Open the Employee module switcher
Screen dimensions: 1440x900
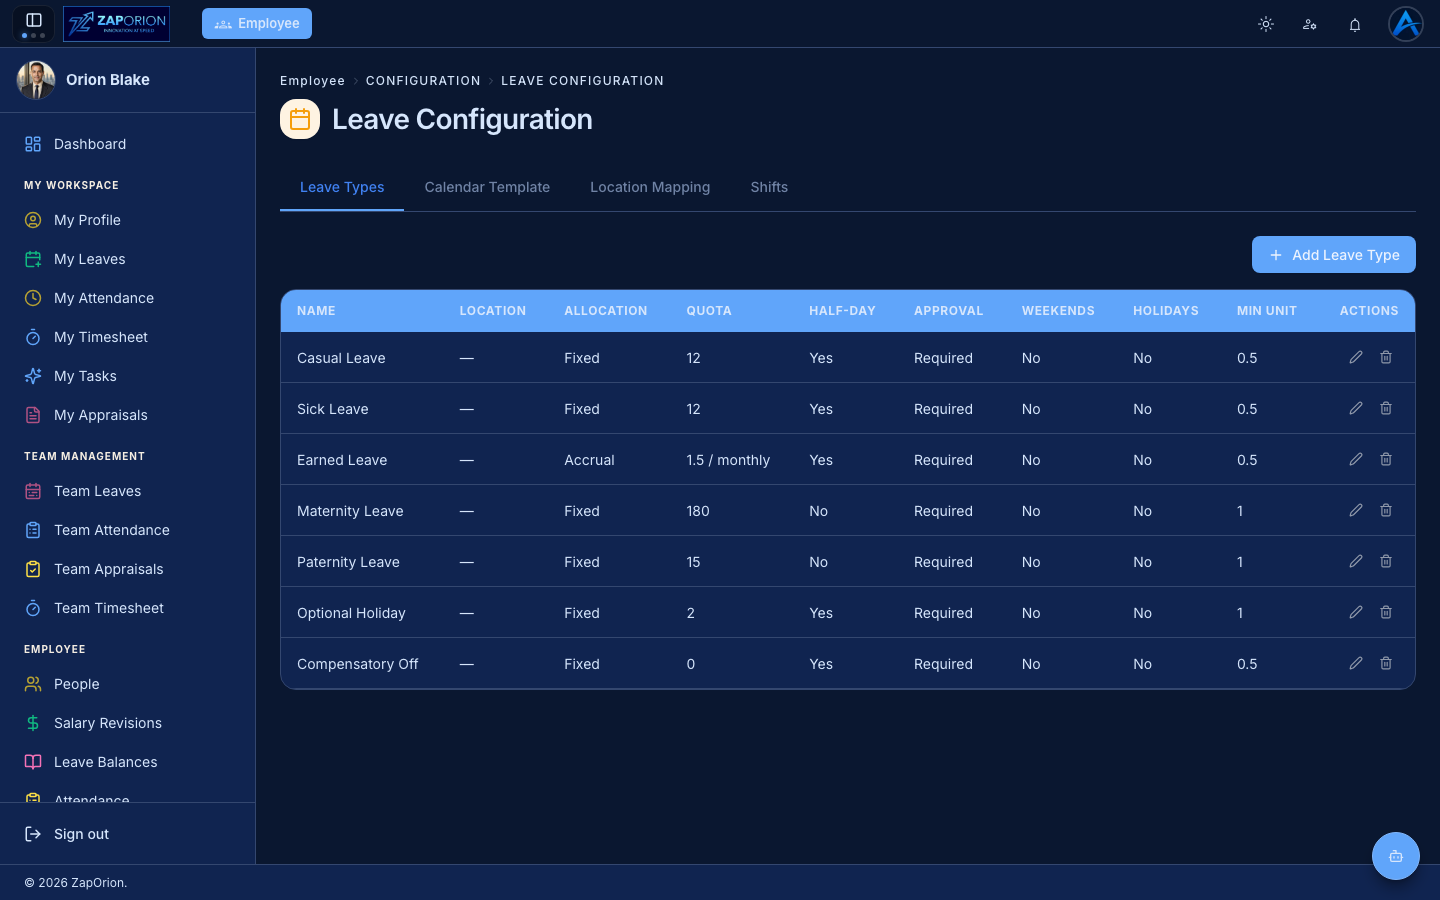click(257, 23)
